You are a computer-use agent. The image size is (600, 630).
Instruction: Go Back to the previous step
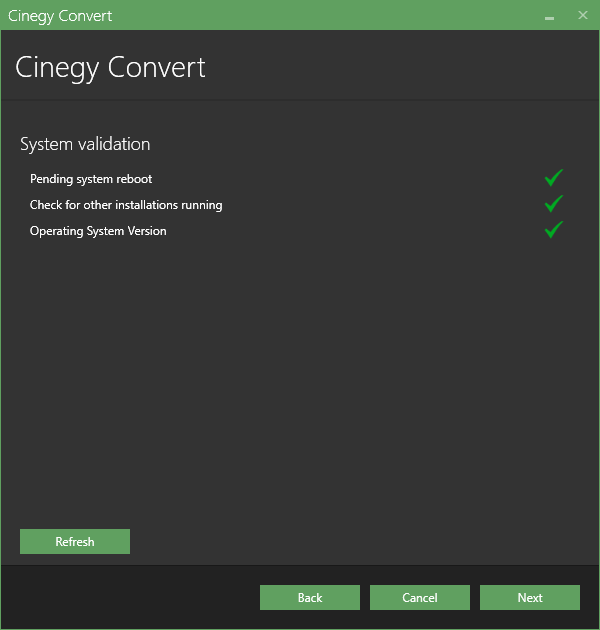click(310, 597)
